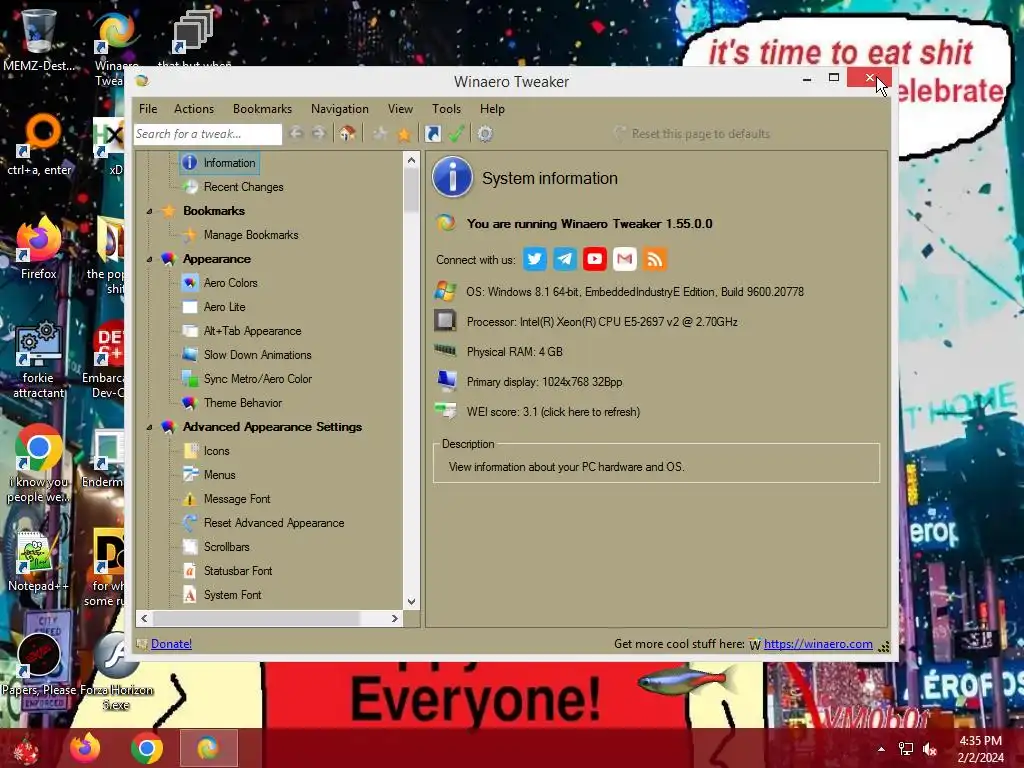The image size is (1024, 768).
Task: Click the Search for a tweak field
Action: tap(208, 134)
